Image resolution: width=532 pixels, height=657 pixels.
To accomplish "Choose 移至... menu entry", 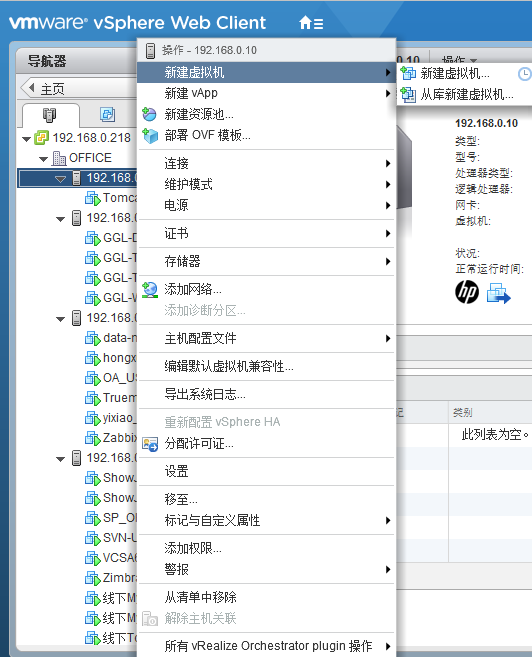I will [266, 499].
